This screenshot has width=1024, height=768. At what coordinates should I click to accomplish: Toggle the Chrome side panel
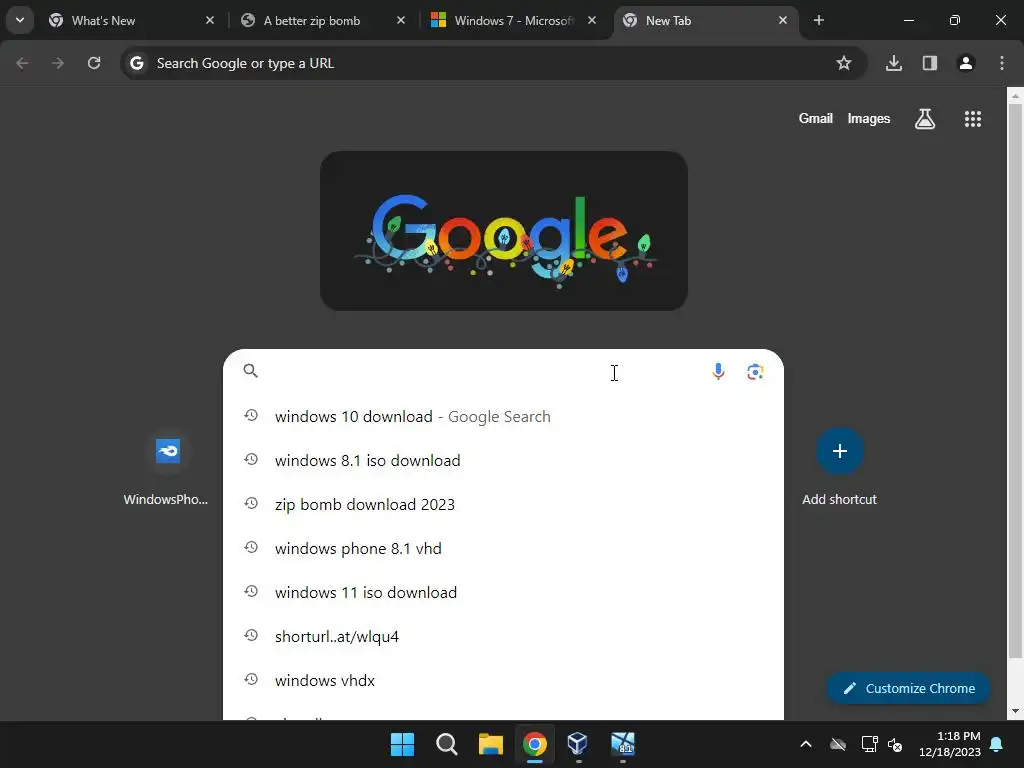point(930,63)
